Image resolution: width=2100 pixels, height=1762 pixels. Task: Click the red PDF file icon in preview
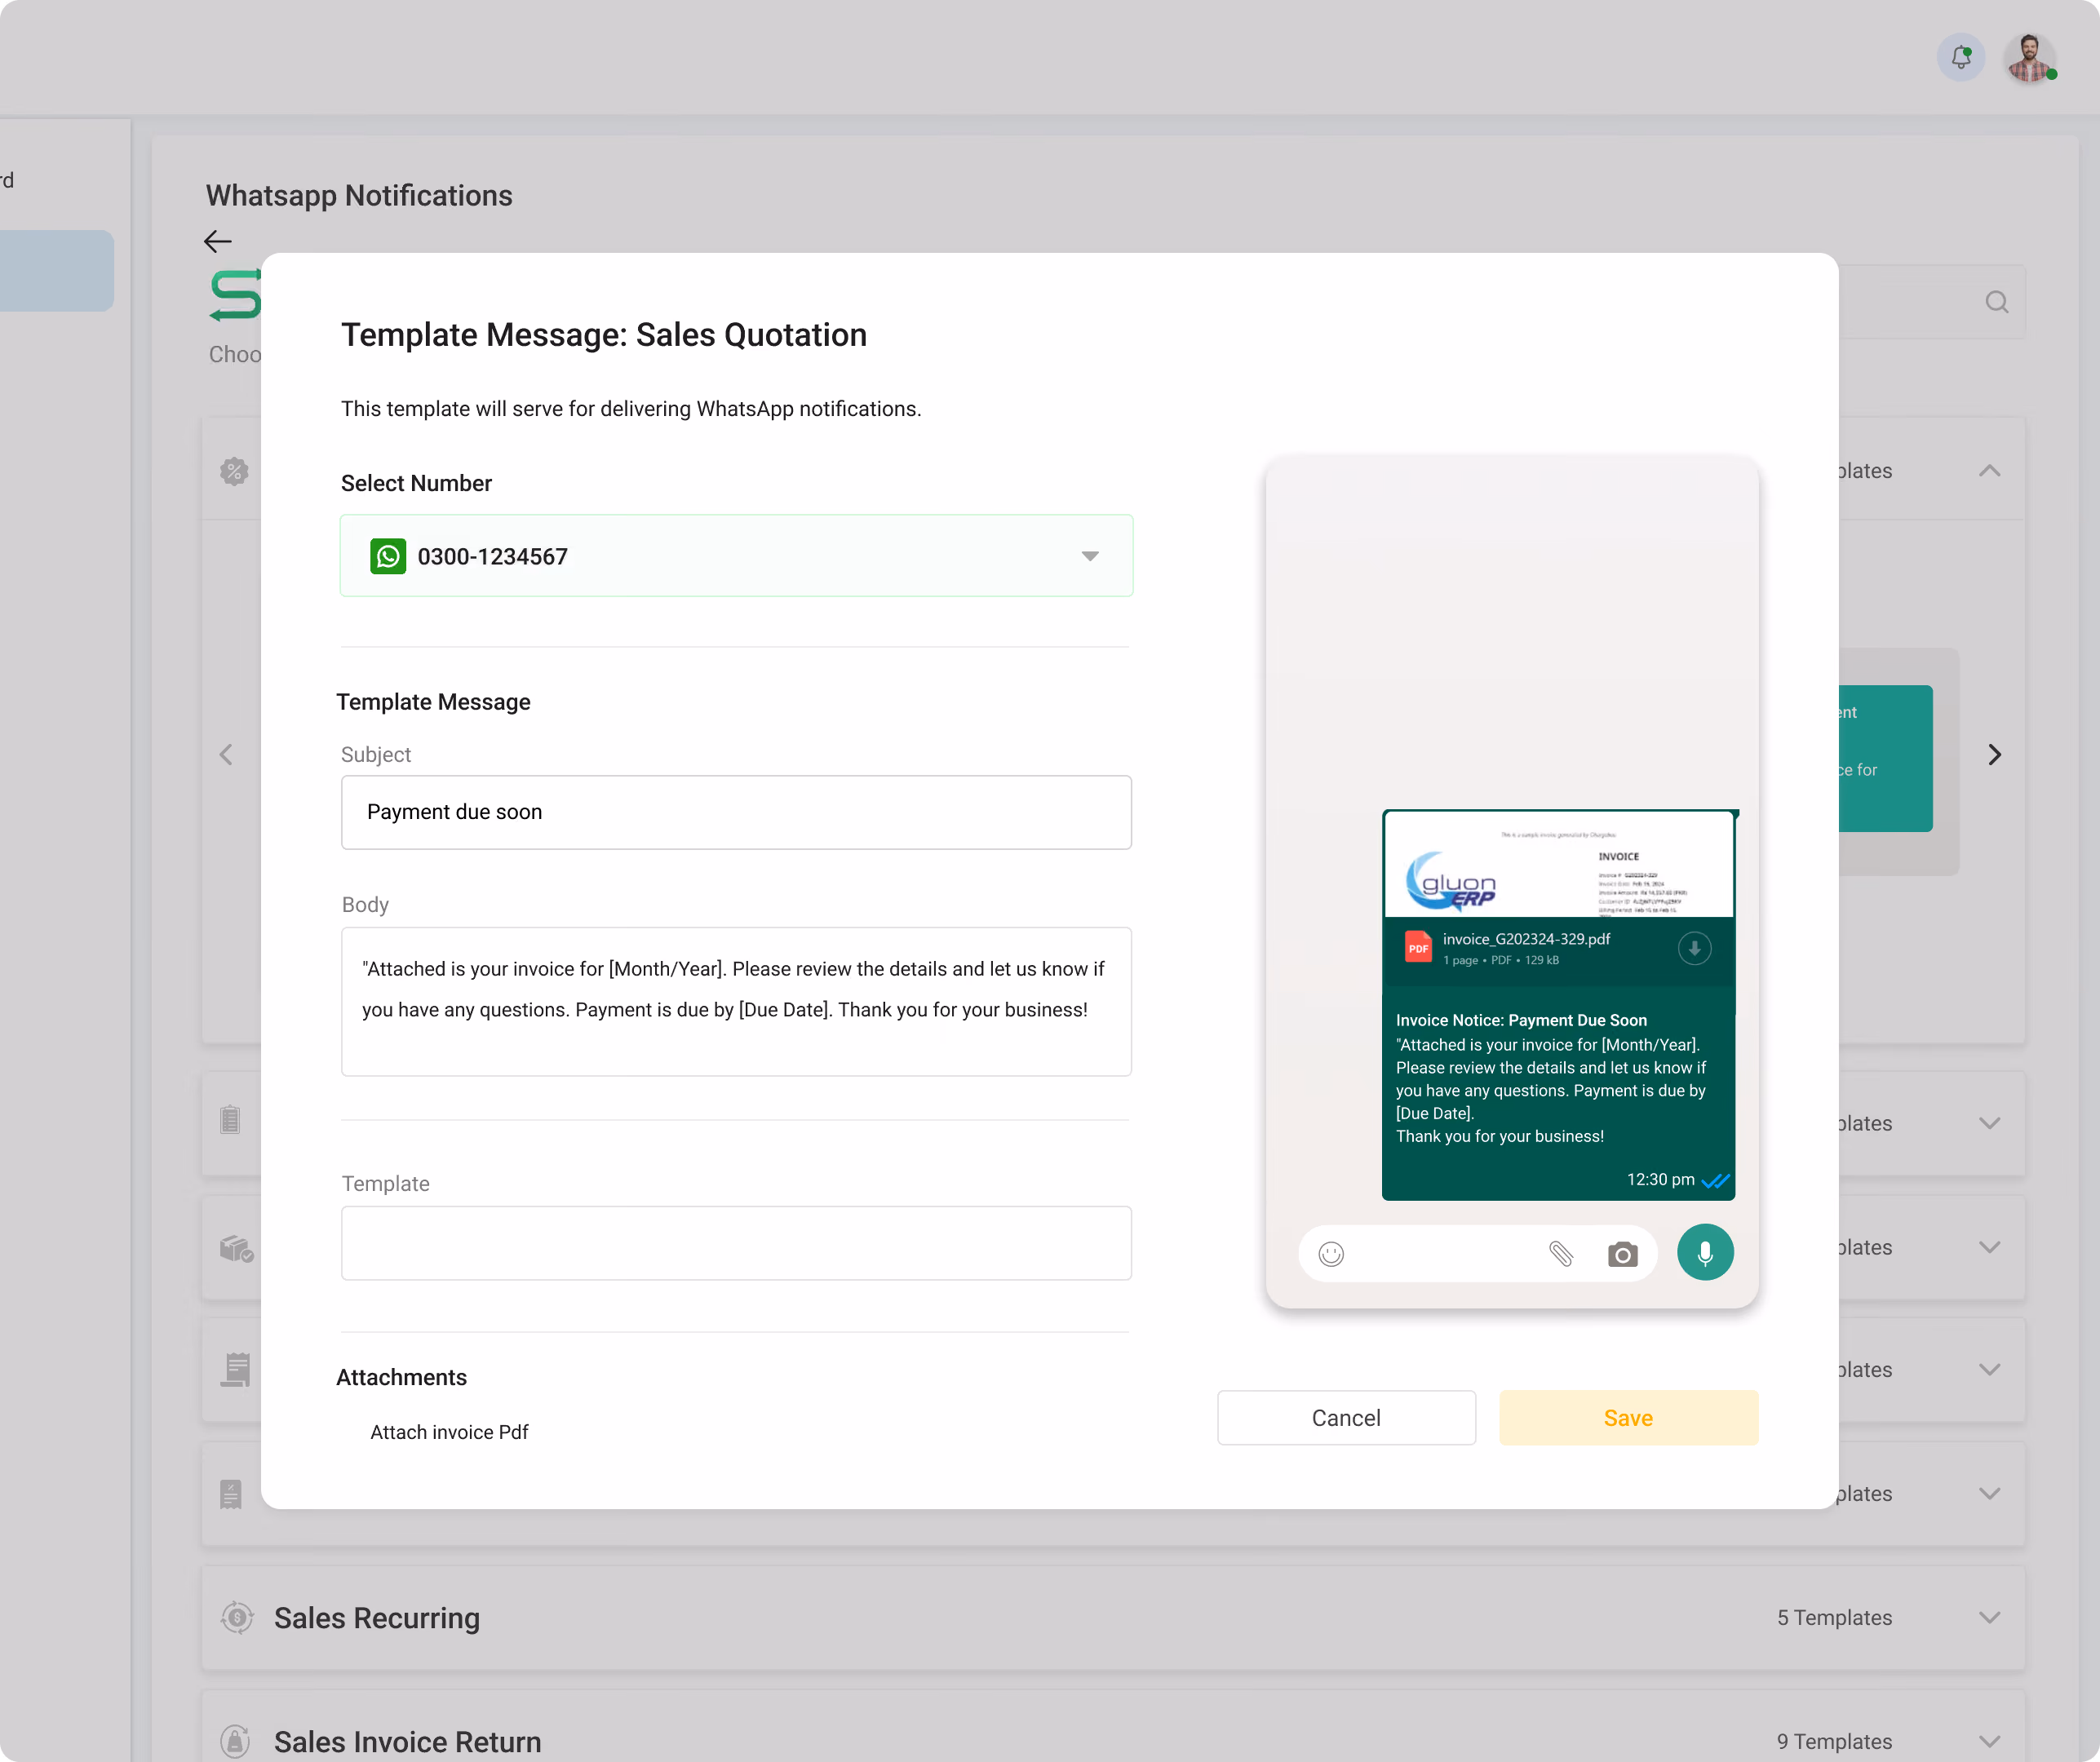pyautogui.click(x=1418, y=947)
